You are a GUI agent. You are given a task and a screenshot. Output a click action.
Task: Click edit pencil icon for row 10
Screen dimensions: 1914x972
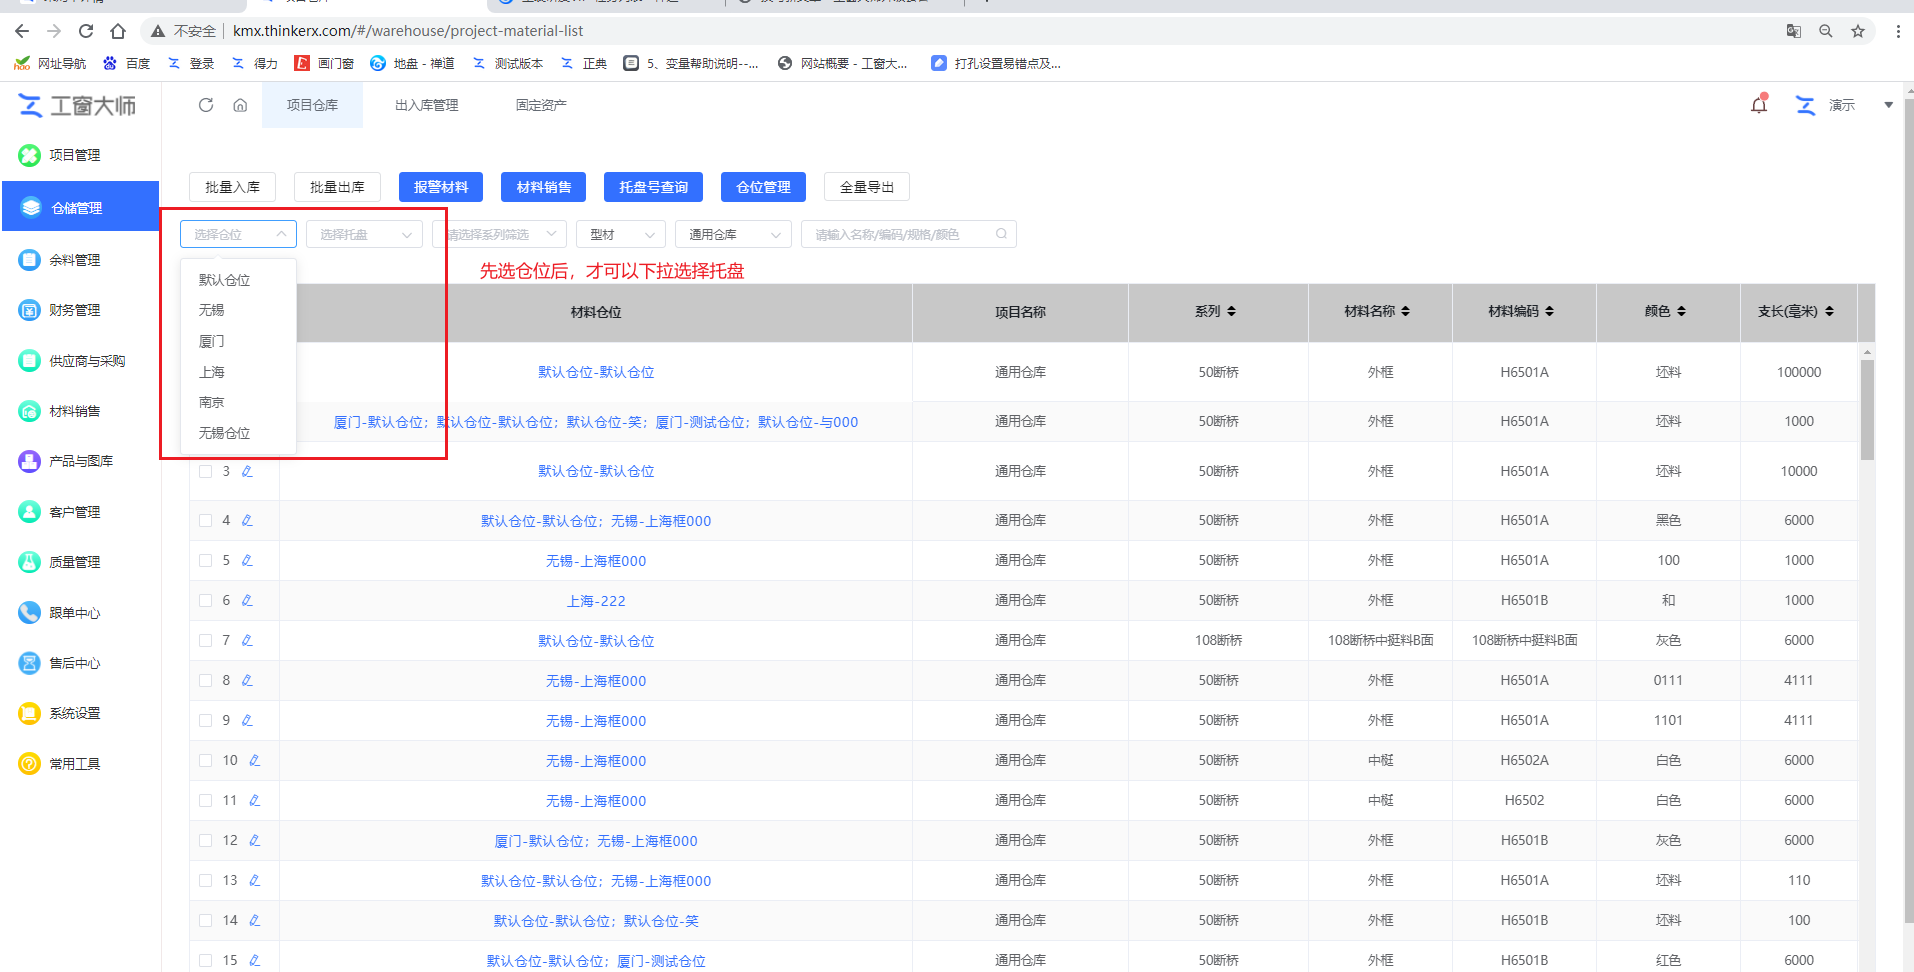(254, 761)
